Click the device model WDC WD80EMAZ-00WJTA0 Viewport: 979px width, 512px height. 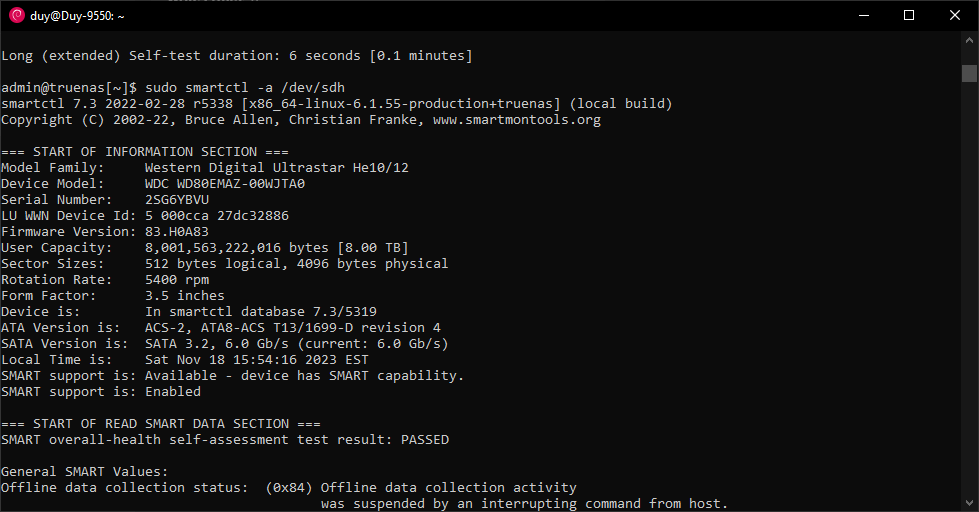click(x=225, y=184)
